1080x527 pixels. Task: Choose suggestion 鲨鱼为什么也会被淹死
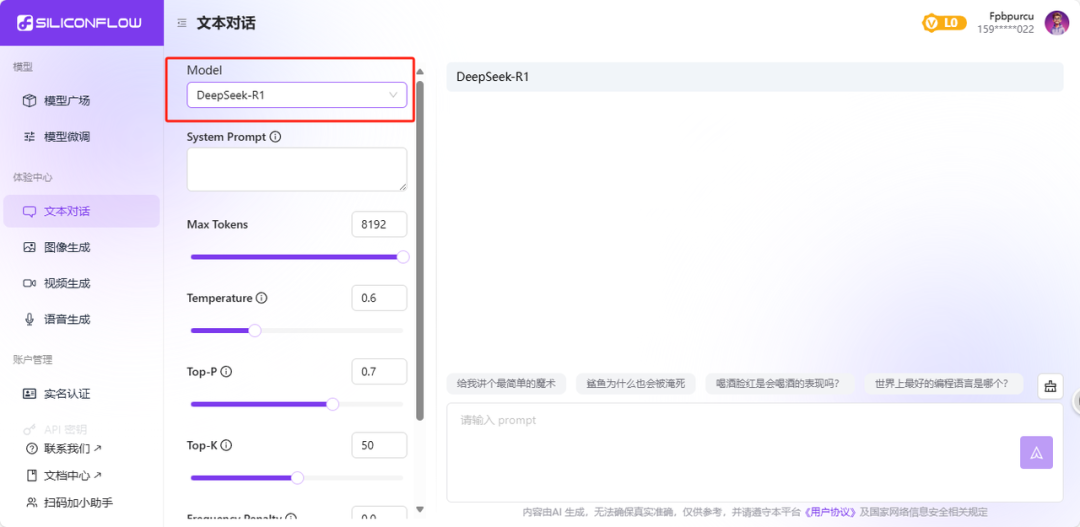636,384
